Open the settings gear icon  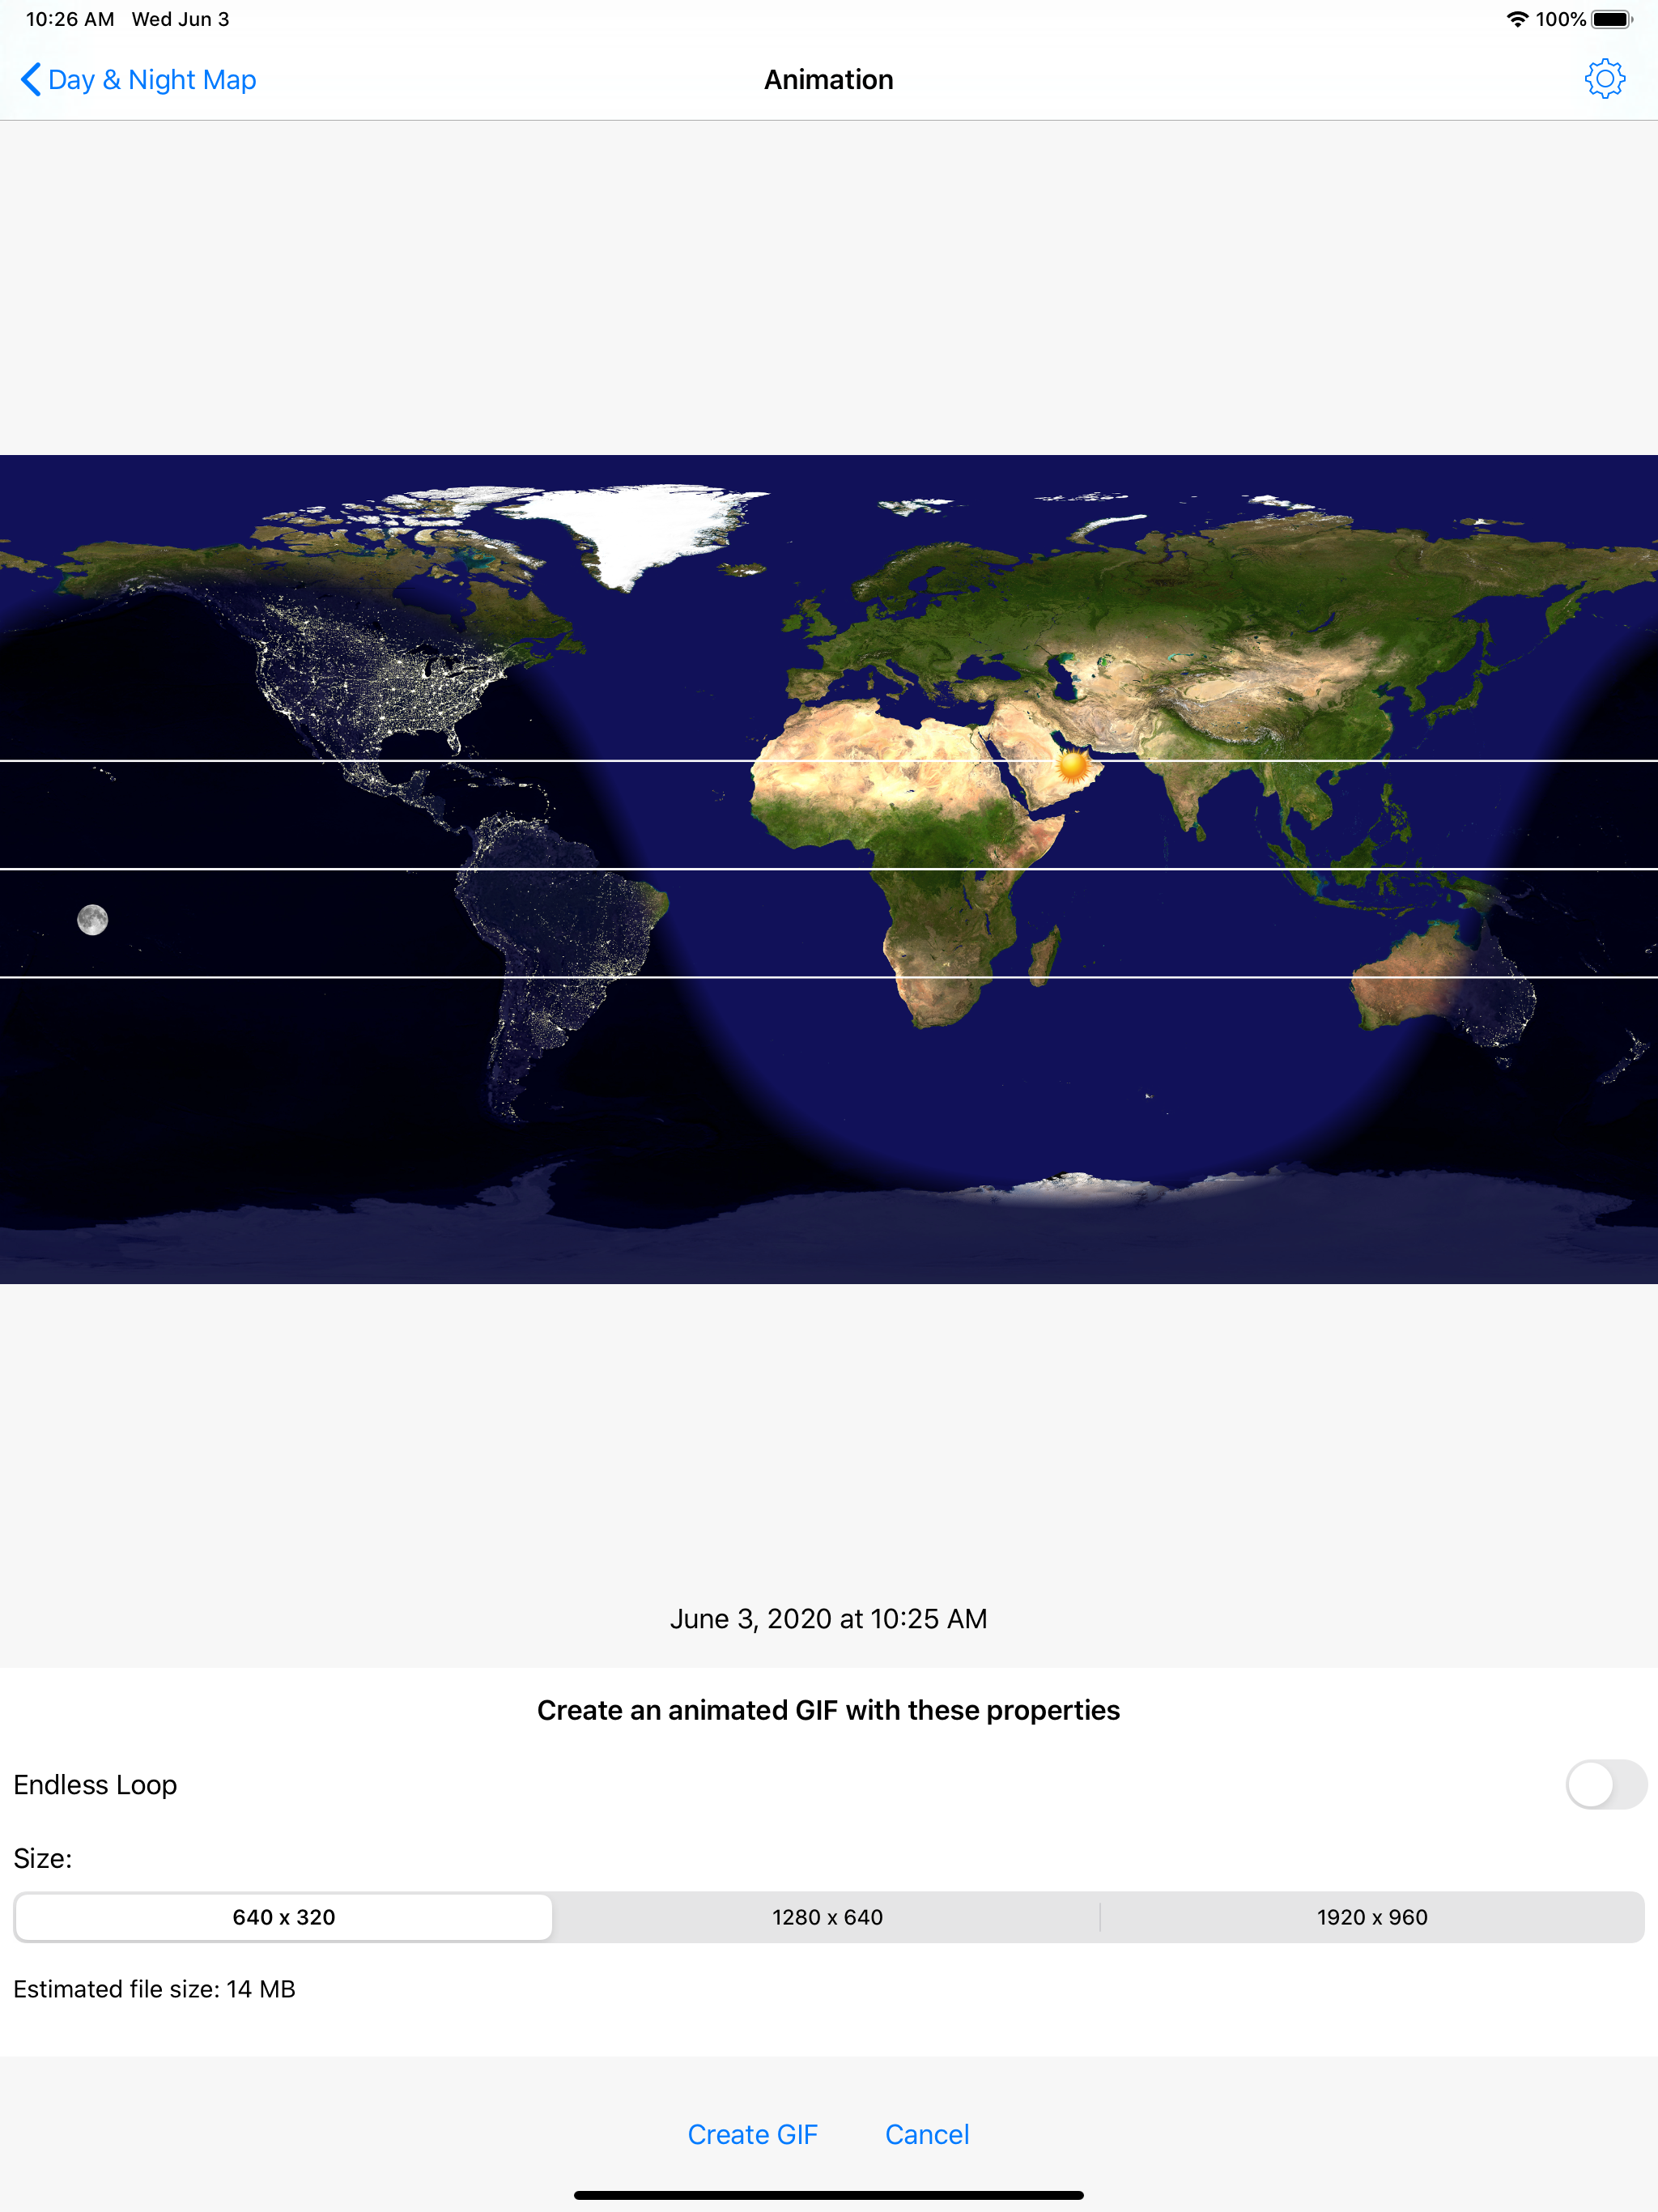[1606, 79]
